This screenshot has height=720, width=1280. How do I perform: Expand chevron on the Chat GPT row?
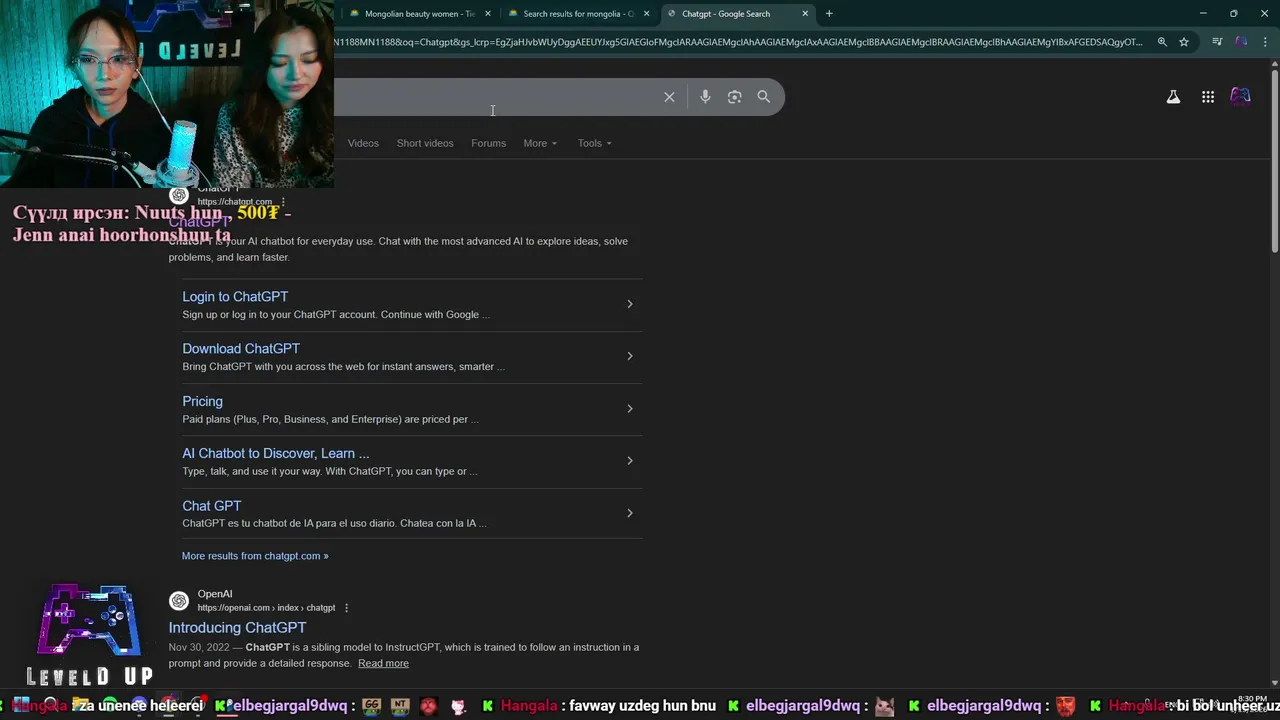pyautogui.click(x=629, y=513)
